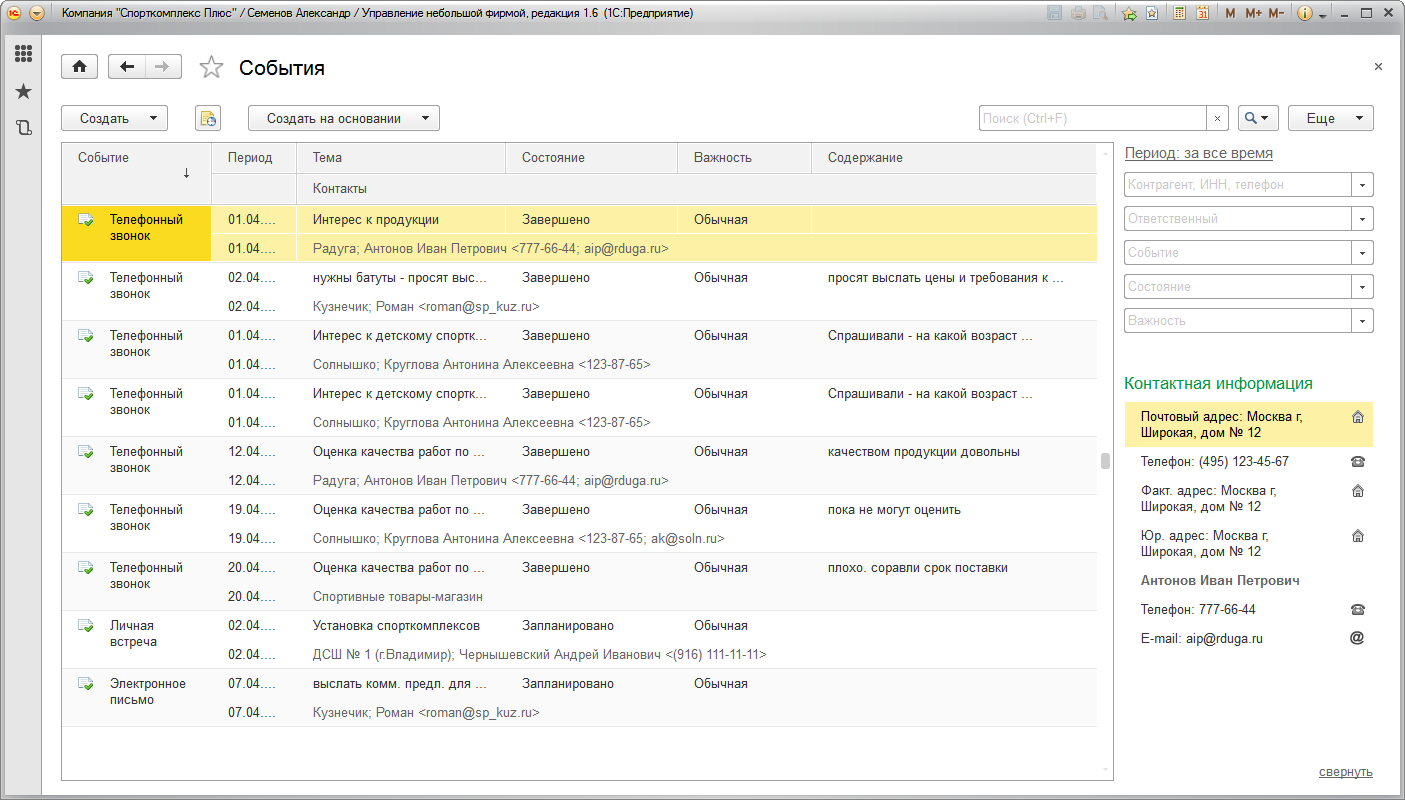The height and width of the screenshot is (800, 1405).
Task: Open the history scroll icon in sidebar
Action: [23, 128]
